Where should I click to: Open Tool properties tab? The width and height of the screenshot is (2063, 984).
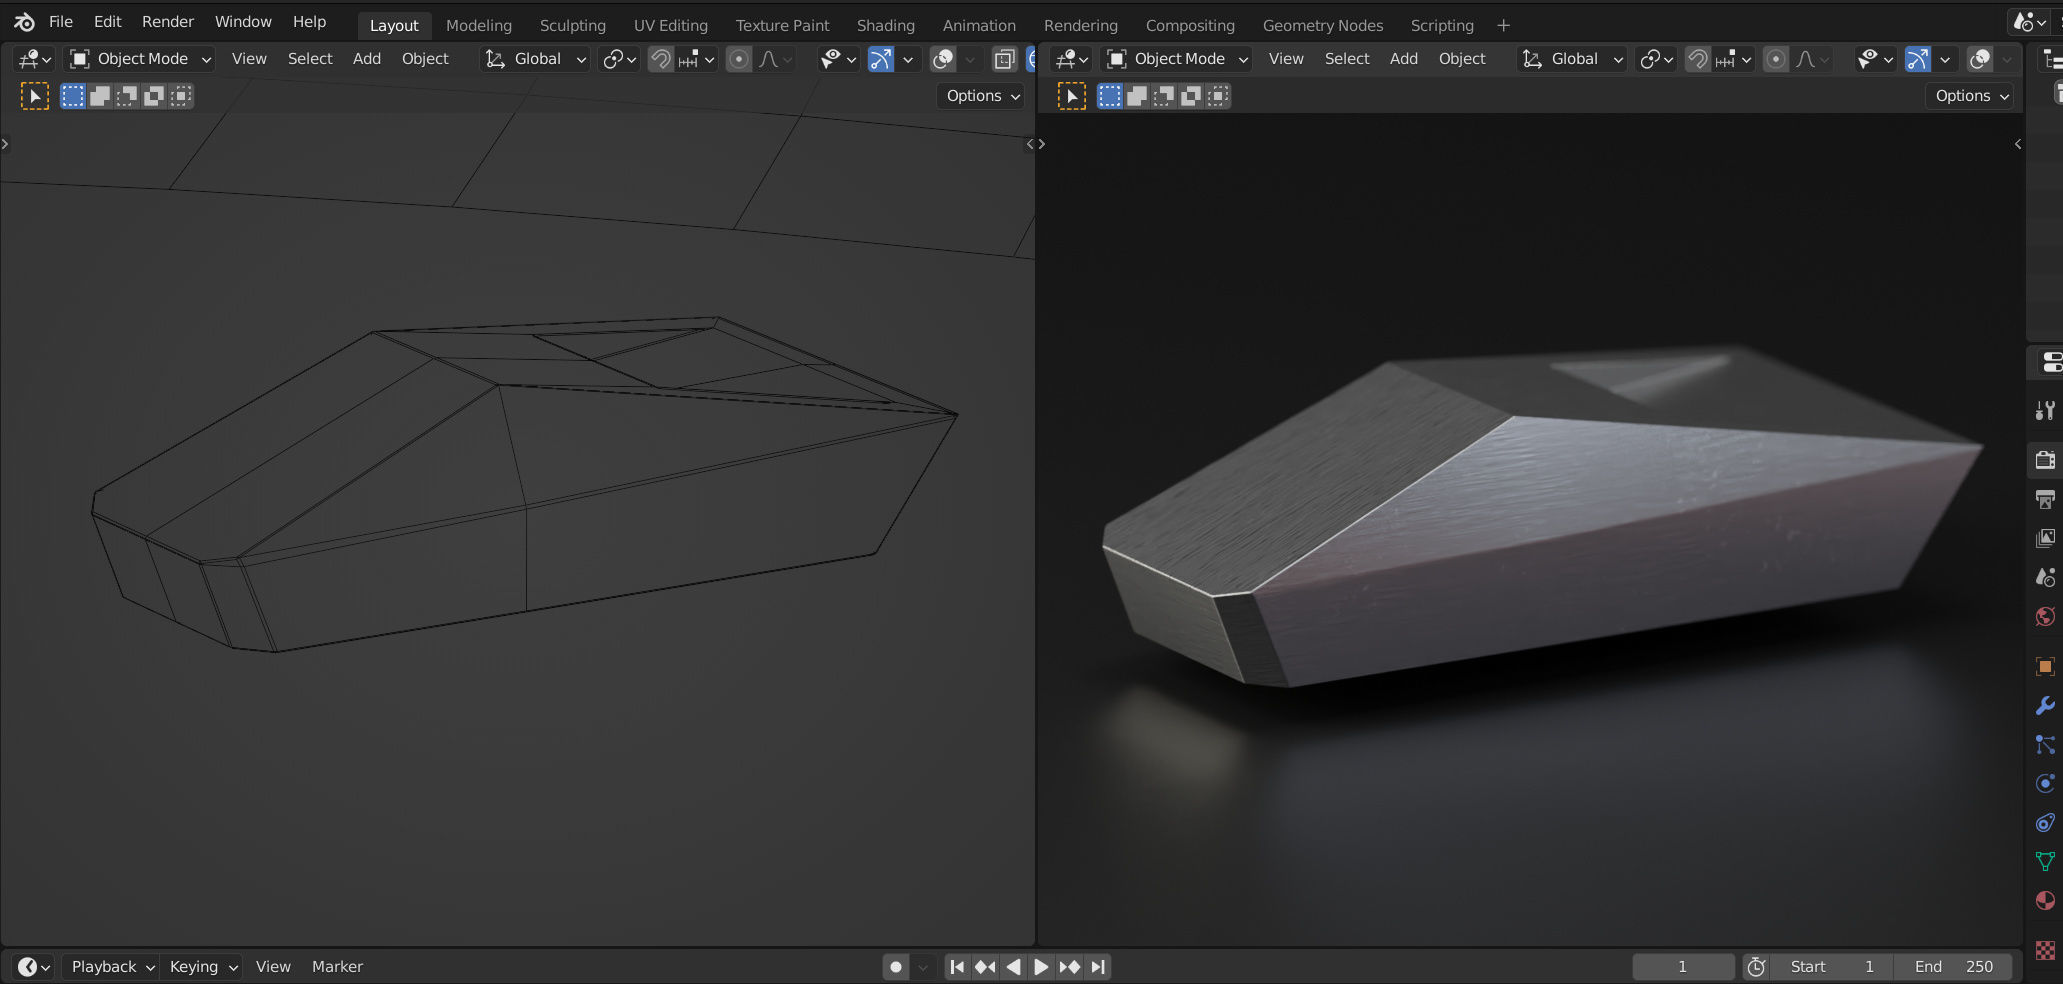[x=2045, y=410]
